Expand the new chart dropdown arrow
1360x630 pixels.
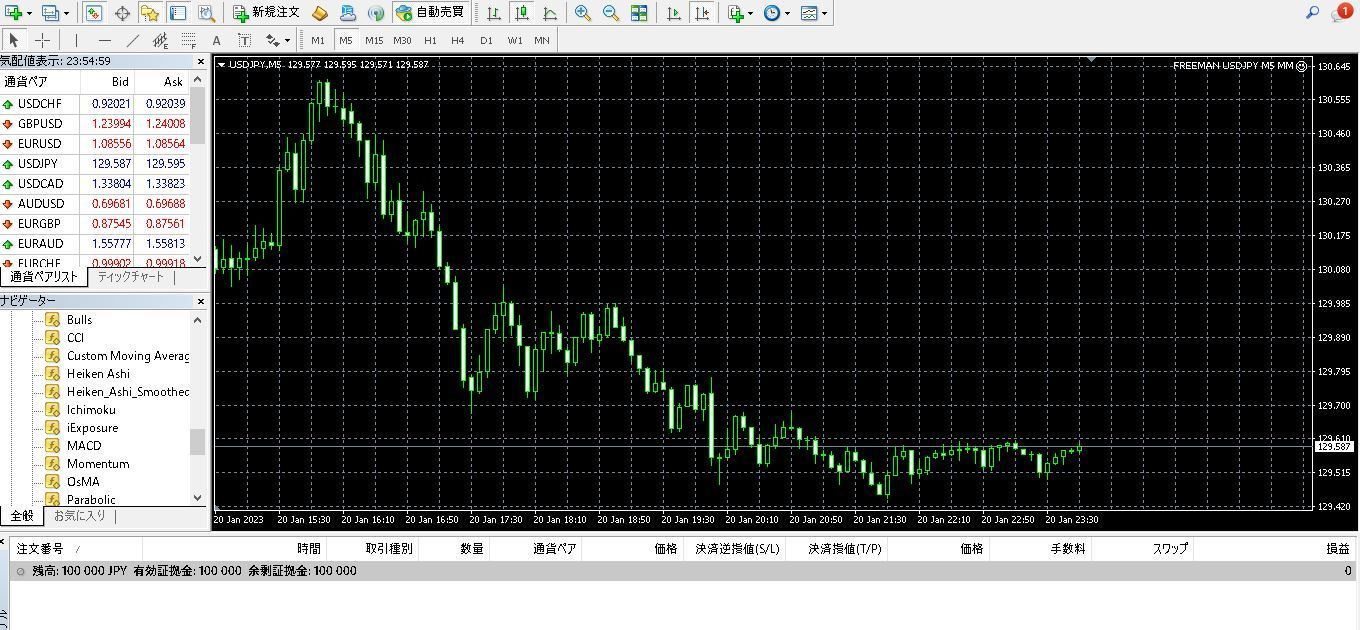point(29,13)
